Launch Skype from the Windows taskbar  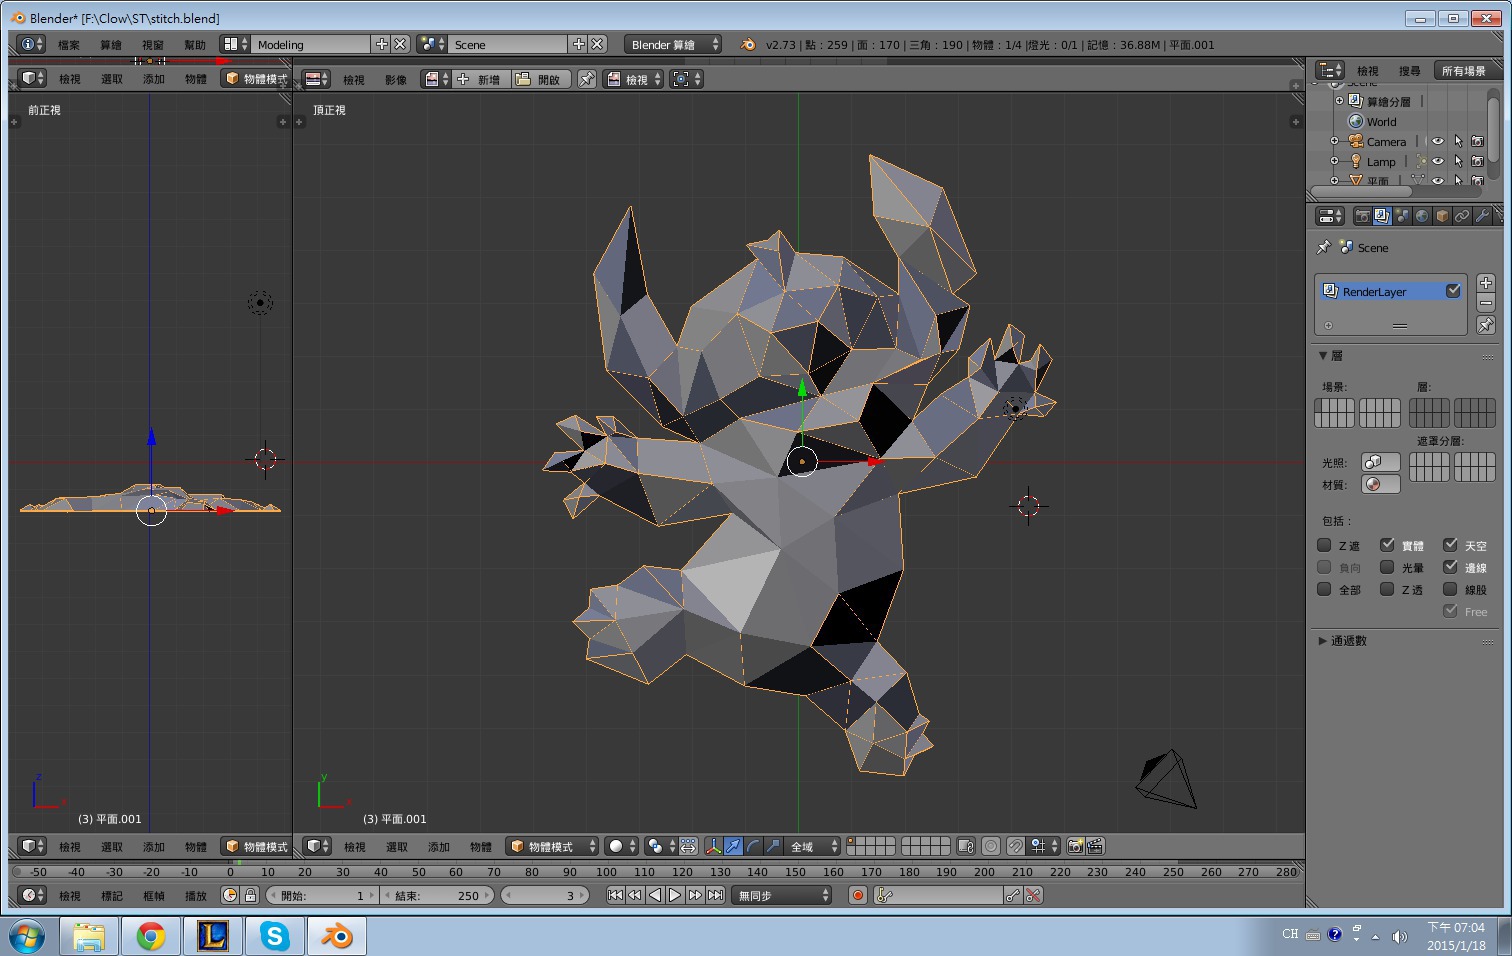click(274, 936)
